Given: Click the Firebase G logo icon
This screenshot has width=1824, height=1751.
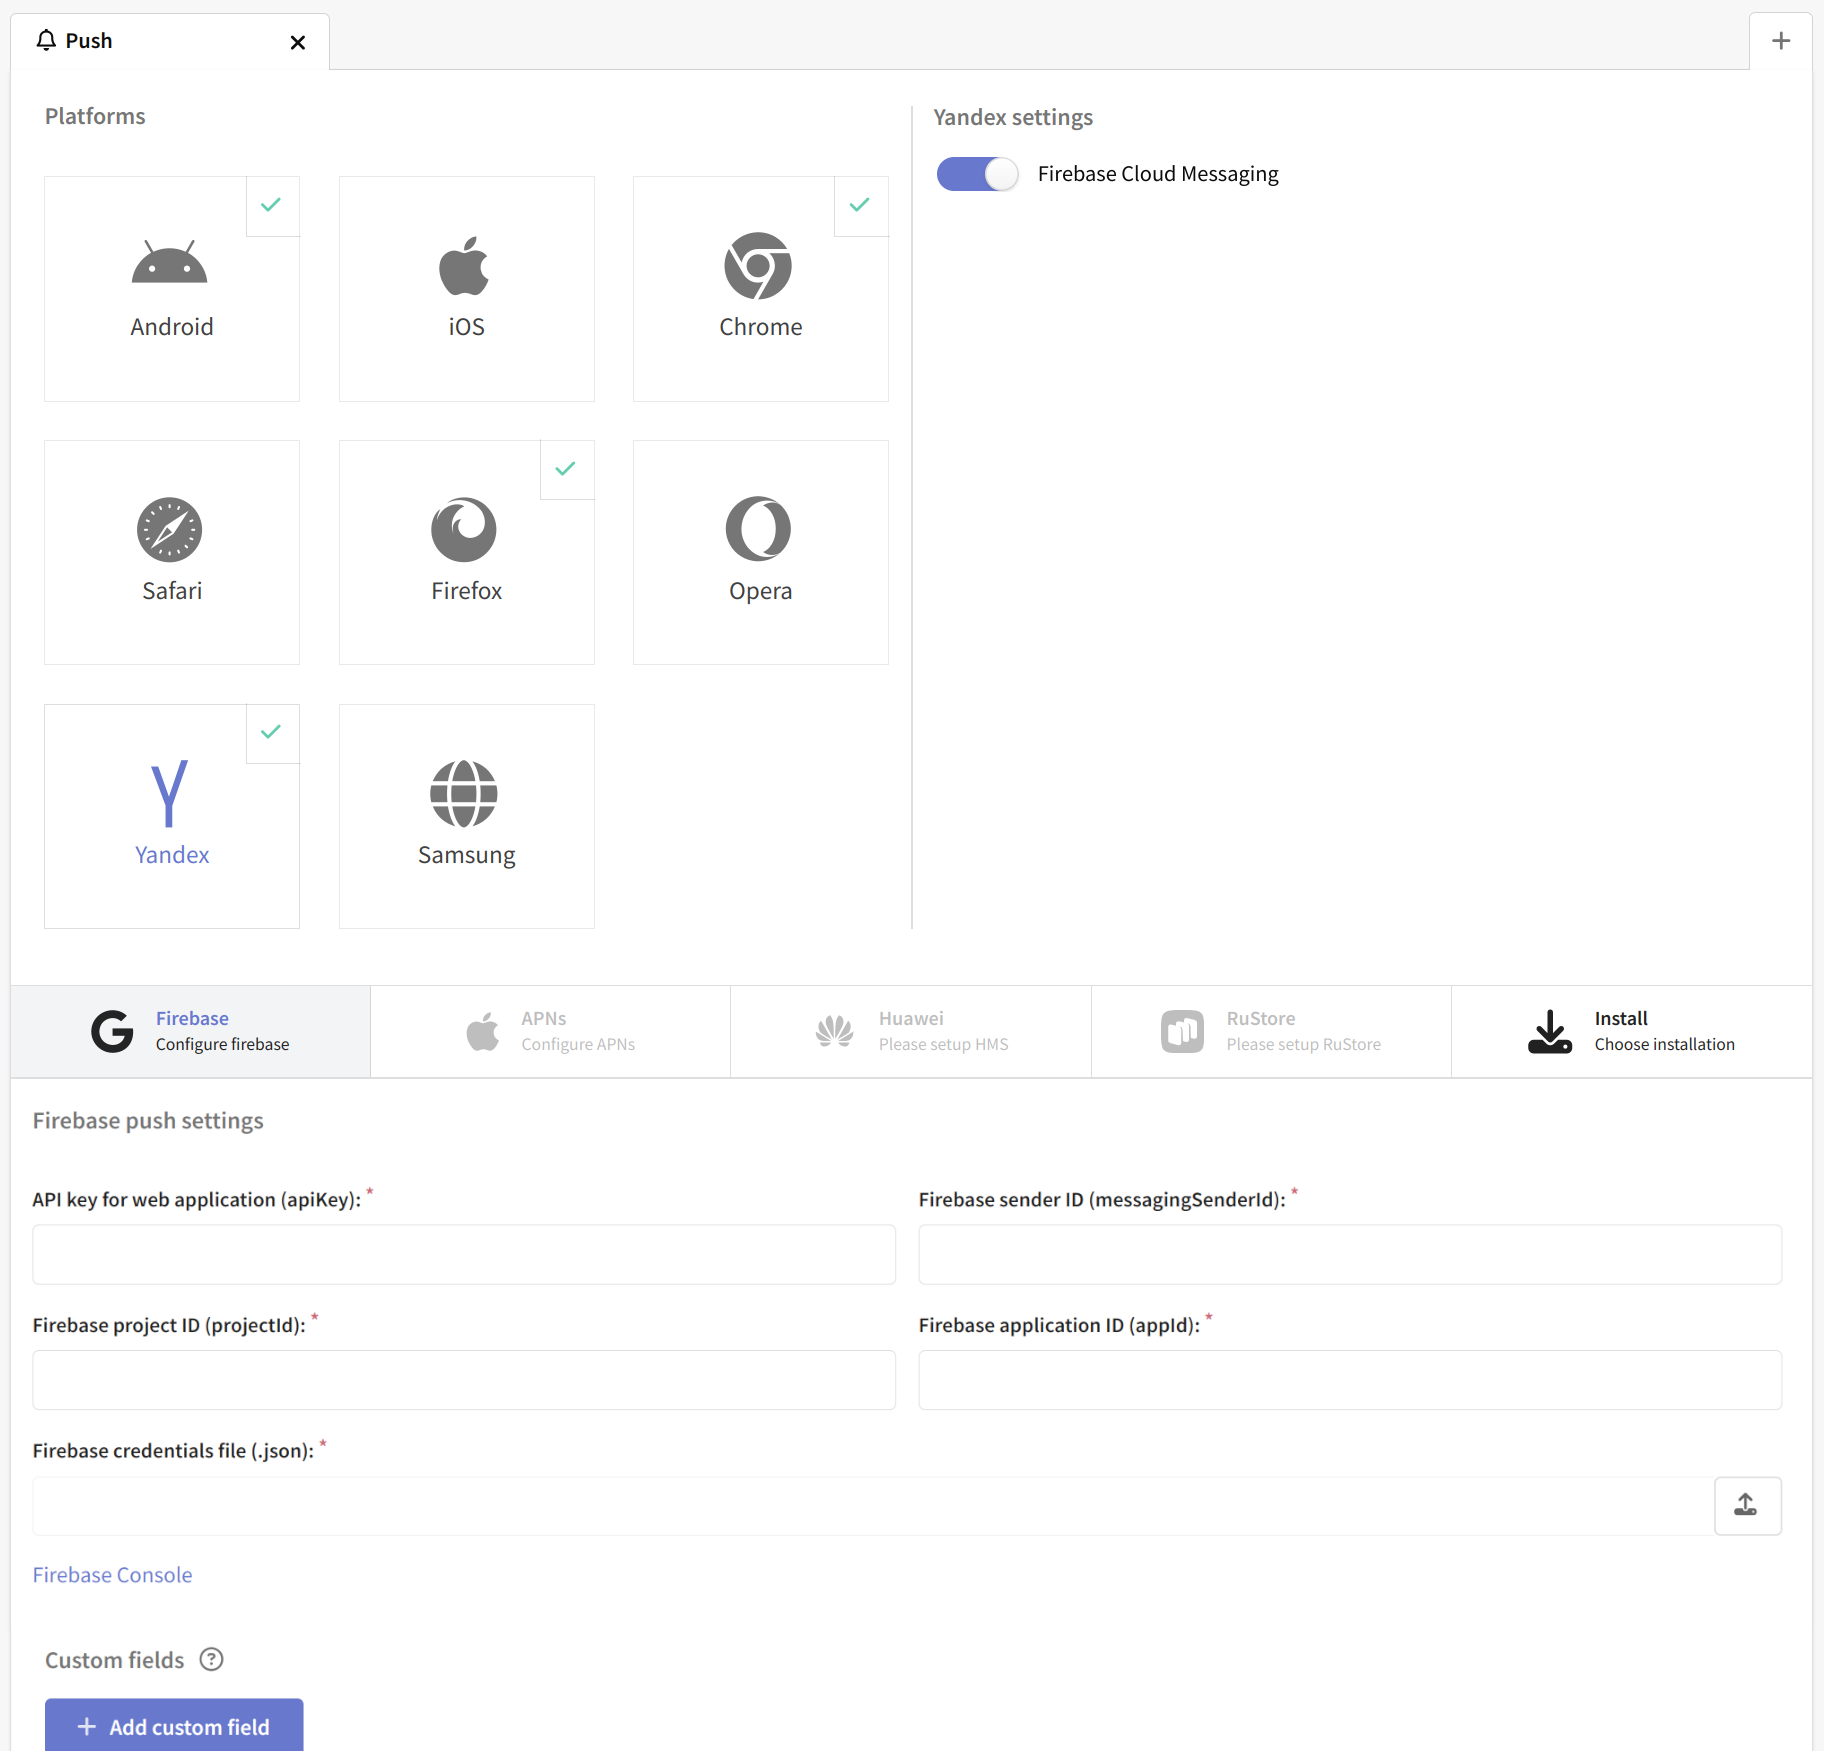Looking at the screenshot, I should pos(112,1031).
